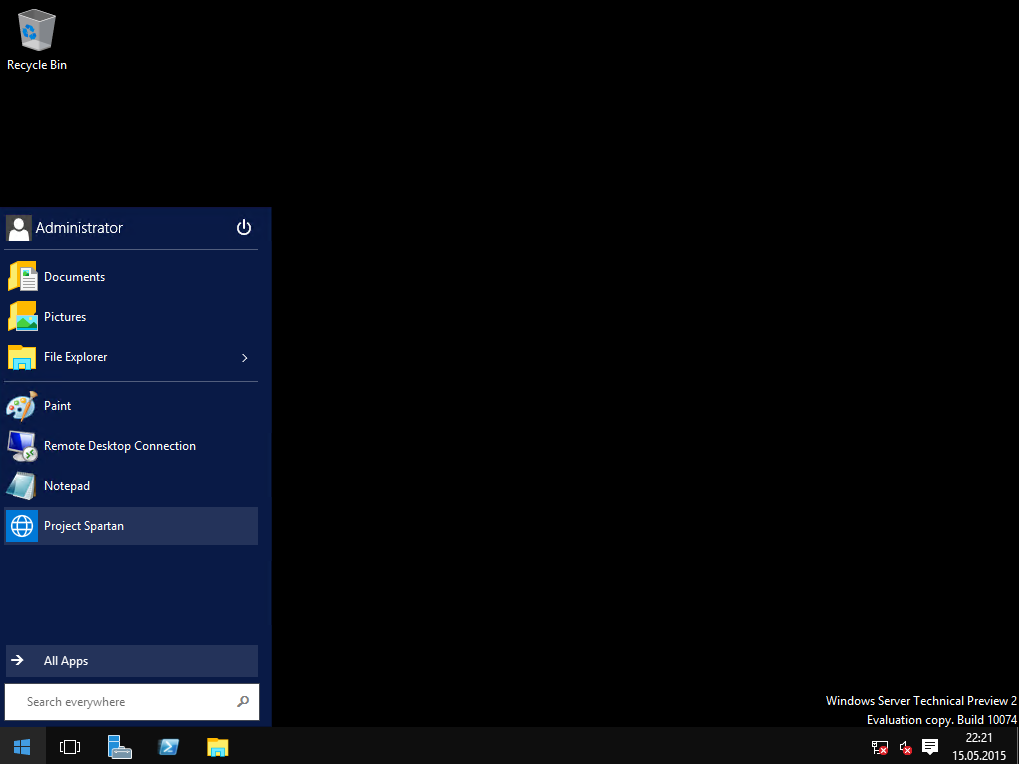
Task: Click the search magnifier icon
Action: [x=243, y=702]
